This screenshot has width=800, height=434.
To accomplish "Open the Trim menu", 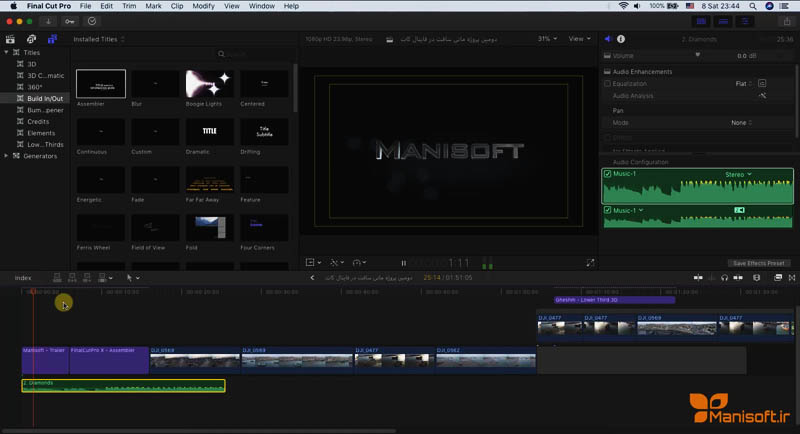I will pyautogui.click(x=129, y=6).
